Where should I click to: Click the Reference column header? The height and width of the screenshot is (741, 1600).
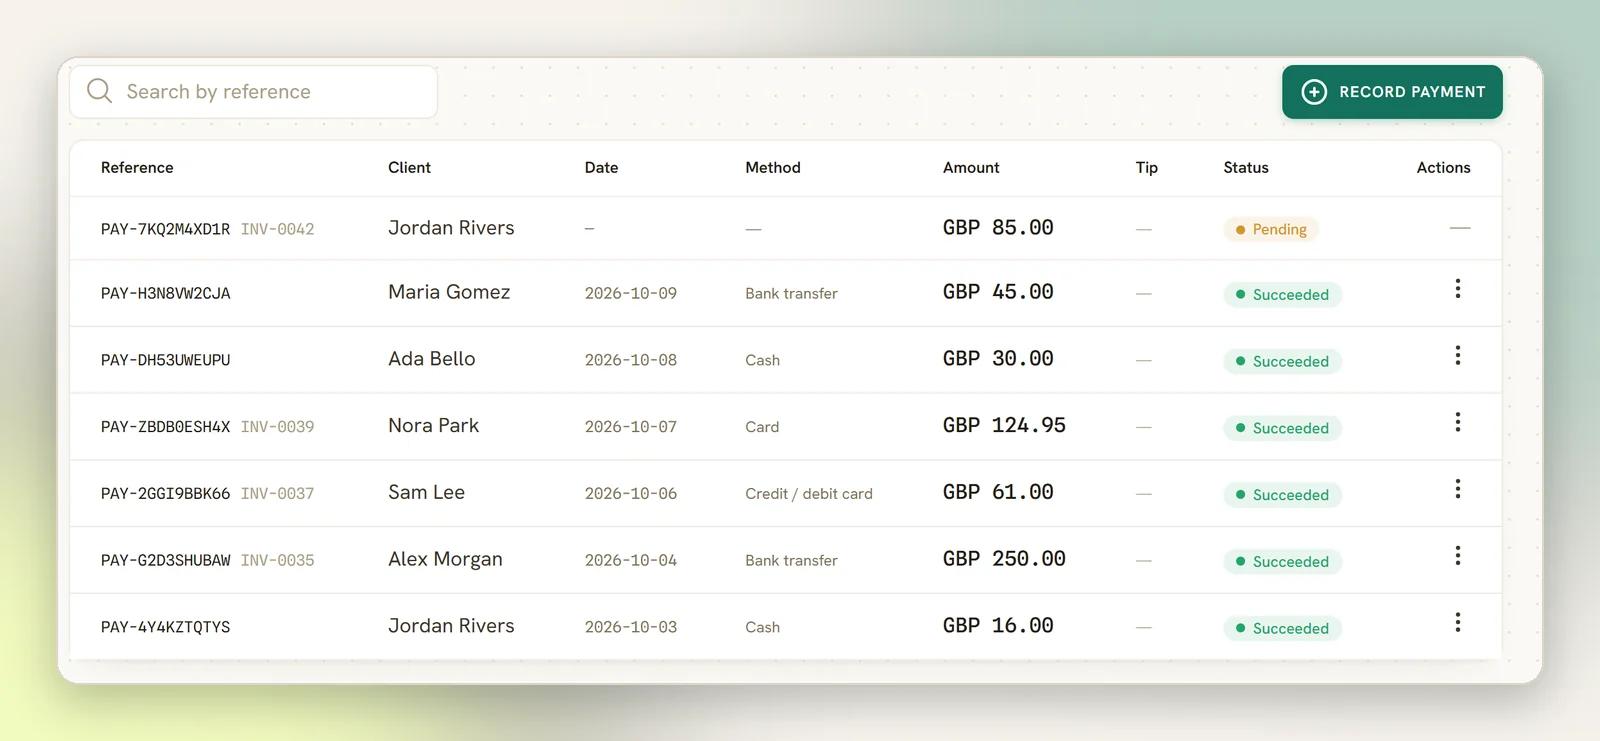tap(137, 168)
